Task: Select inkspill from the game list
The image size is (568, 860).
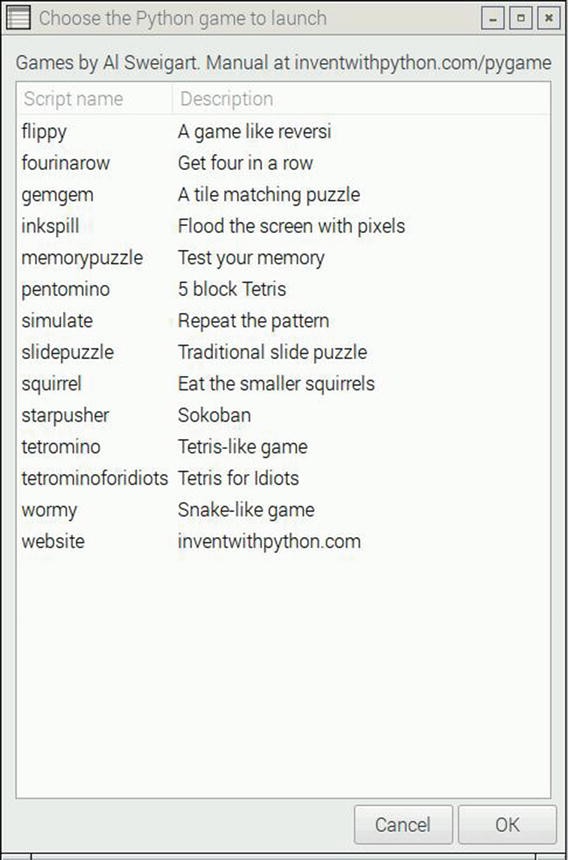Action: click(283, 226)
